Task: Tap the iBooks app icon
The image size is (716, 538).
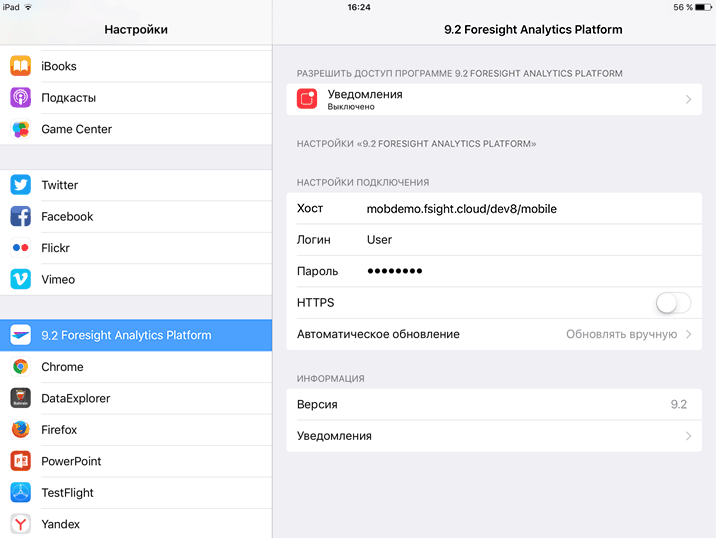Action: [x=21, y=66]
